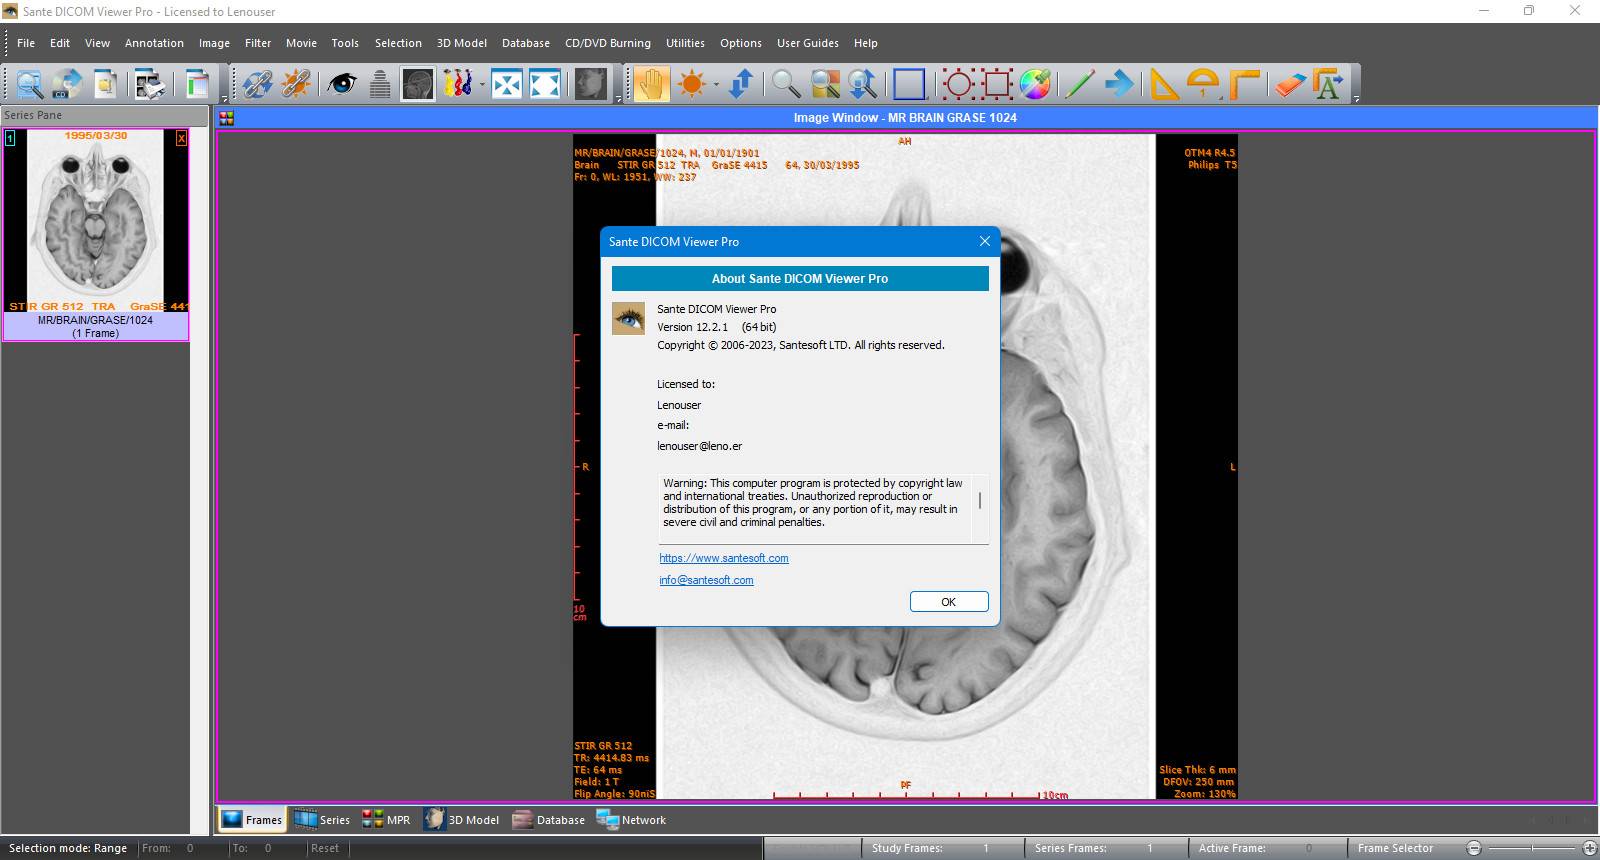Open the User Guides menu
This screenshot has width=1600, height=860.
point(808,43)
